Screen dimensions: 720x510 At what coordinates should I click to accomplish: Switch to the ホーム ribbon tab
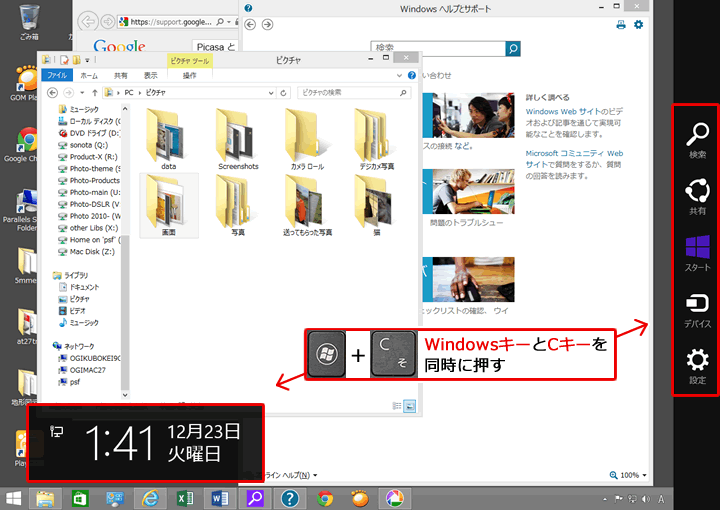[x=89, y=75]
